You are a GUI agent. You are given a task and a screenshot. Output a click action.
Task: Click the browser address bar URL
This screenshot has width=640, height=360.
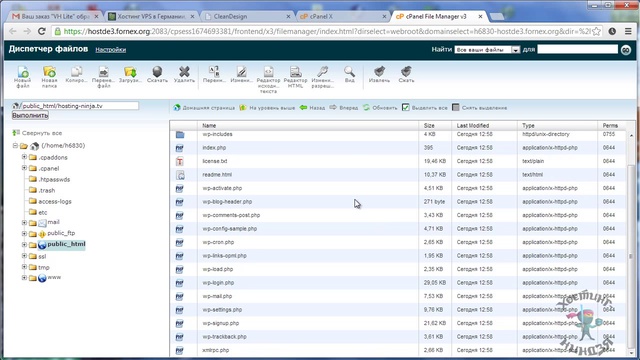click(x=327, y=31)
